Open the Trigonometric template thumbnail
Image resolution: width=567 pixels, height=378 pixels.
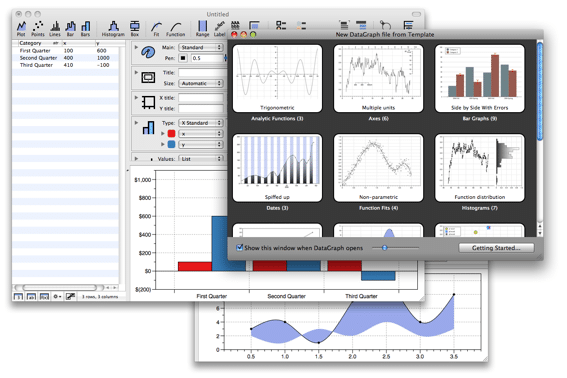coord(277,78)
